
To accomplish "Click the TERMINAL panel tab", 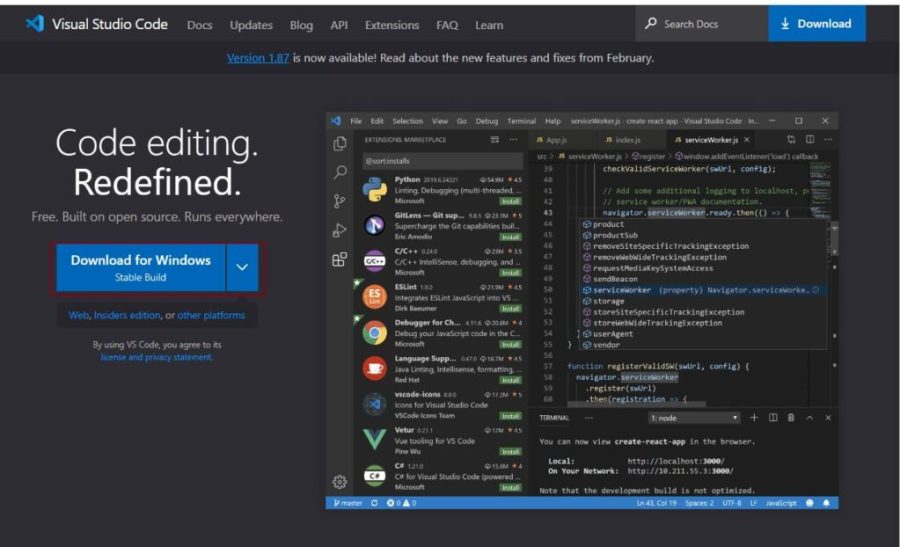I will click(554, 418).
